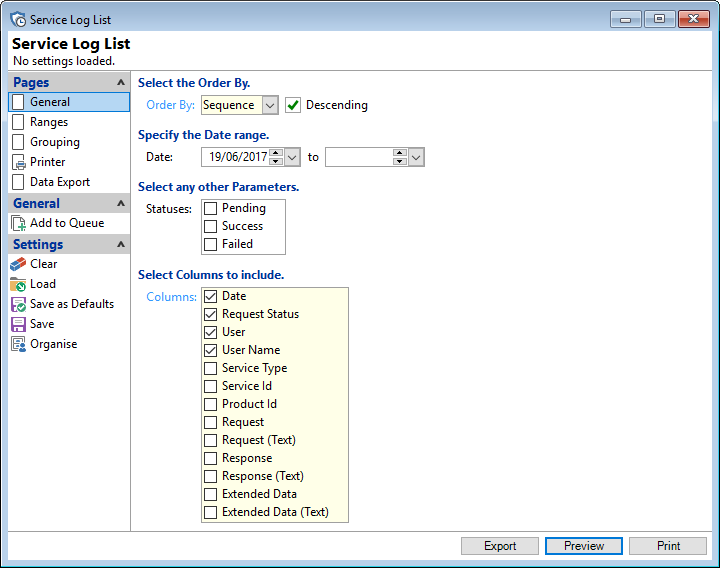This screenshot has width=720, height=568.
Task: Click the Save floppy disk icon
Action: click(x=18, y=324)
